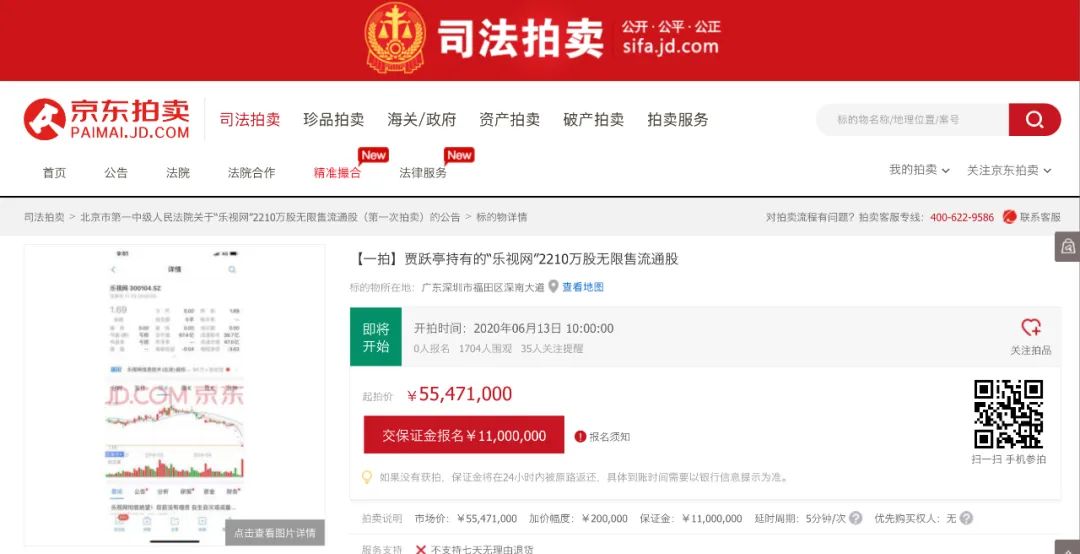
Task: Open the map location pin icon
Action: [553, 287]
